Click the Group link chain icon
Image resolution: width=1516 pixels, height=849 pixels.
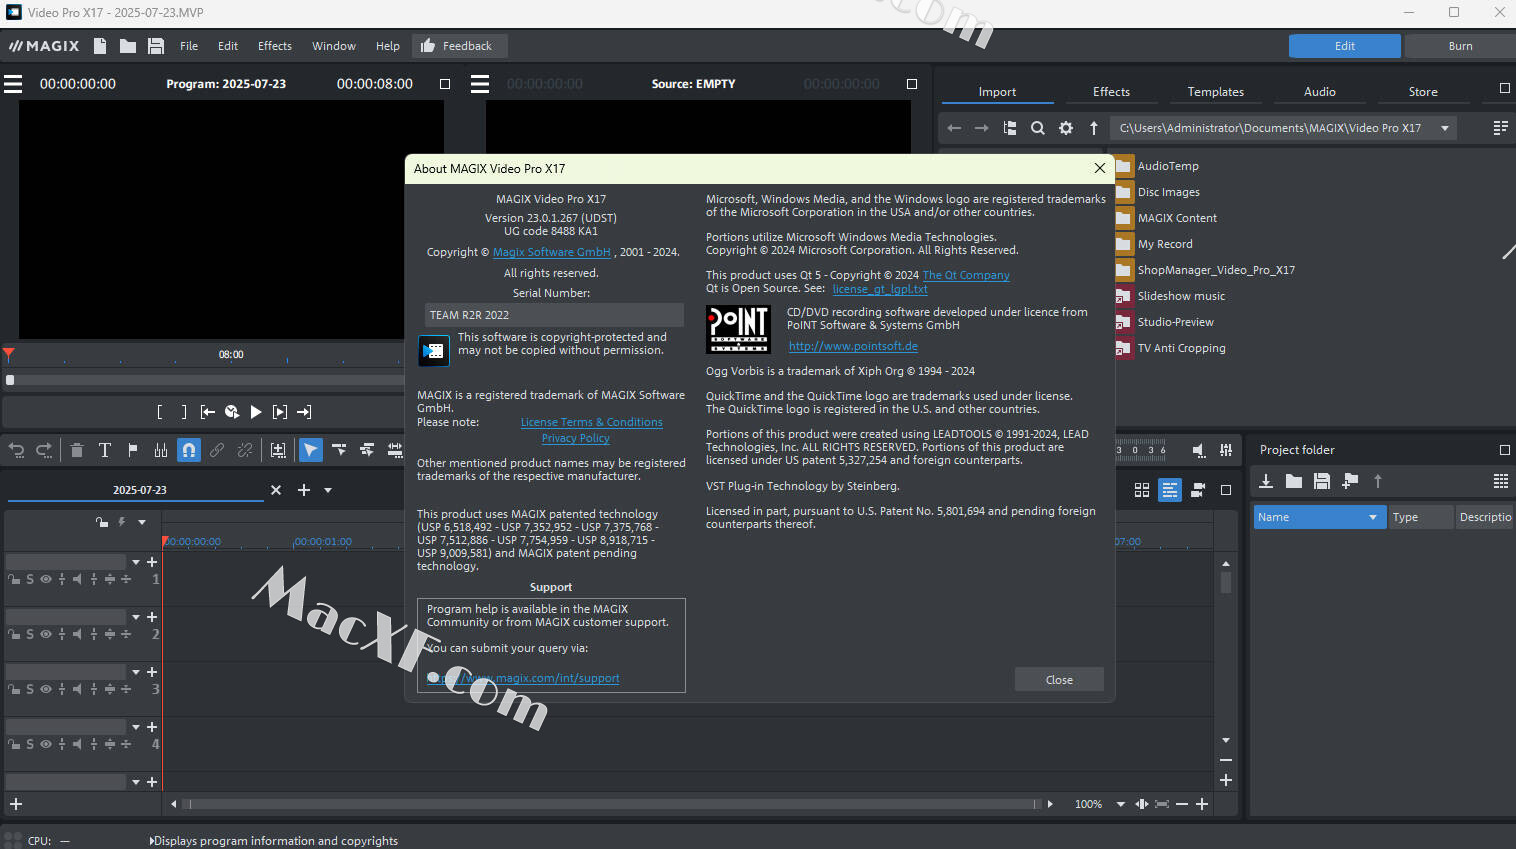tap(217, 450)
